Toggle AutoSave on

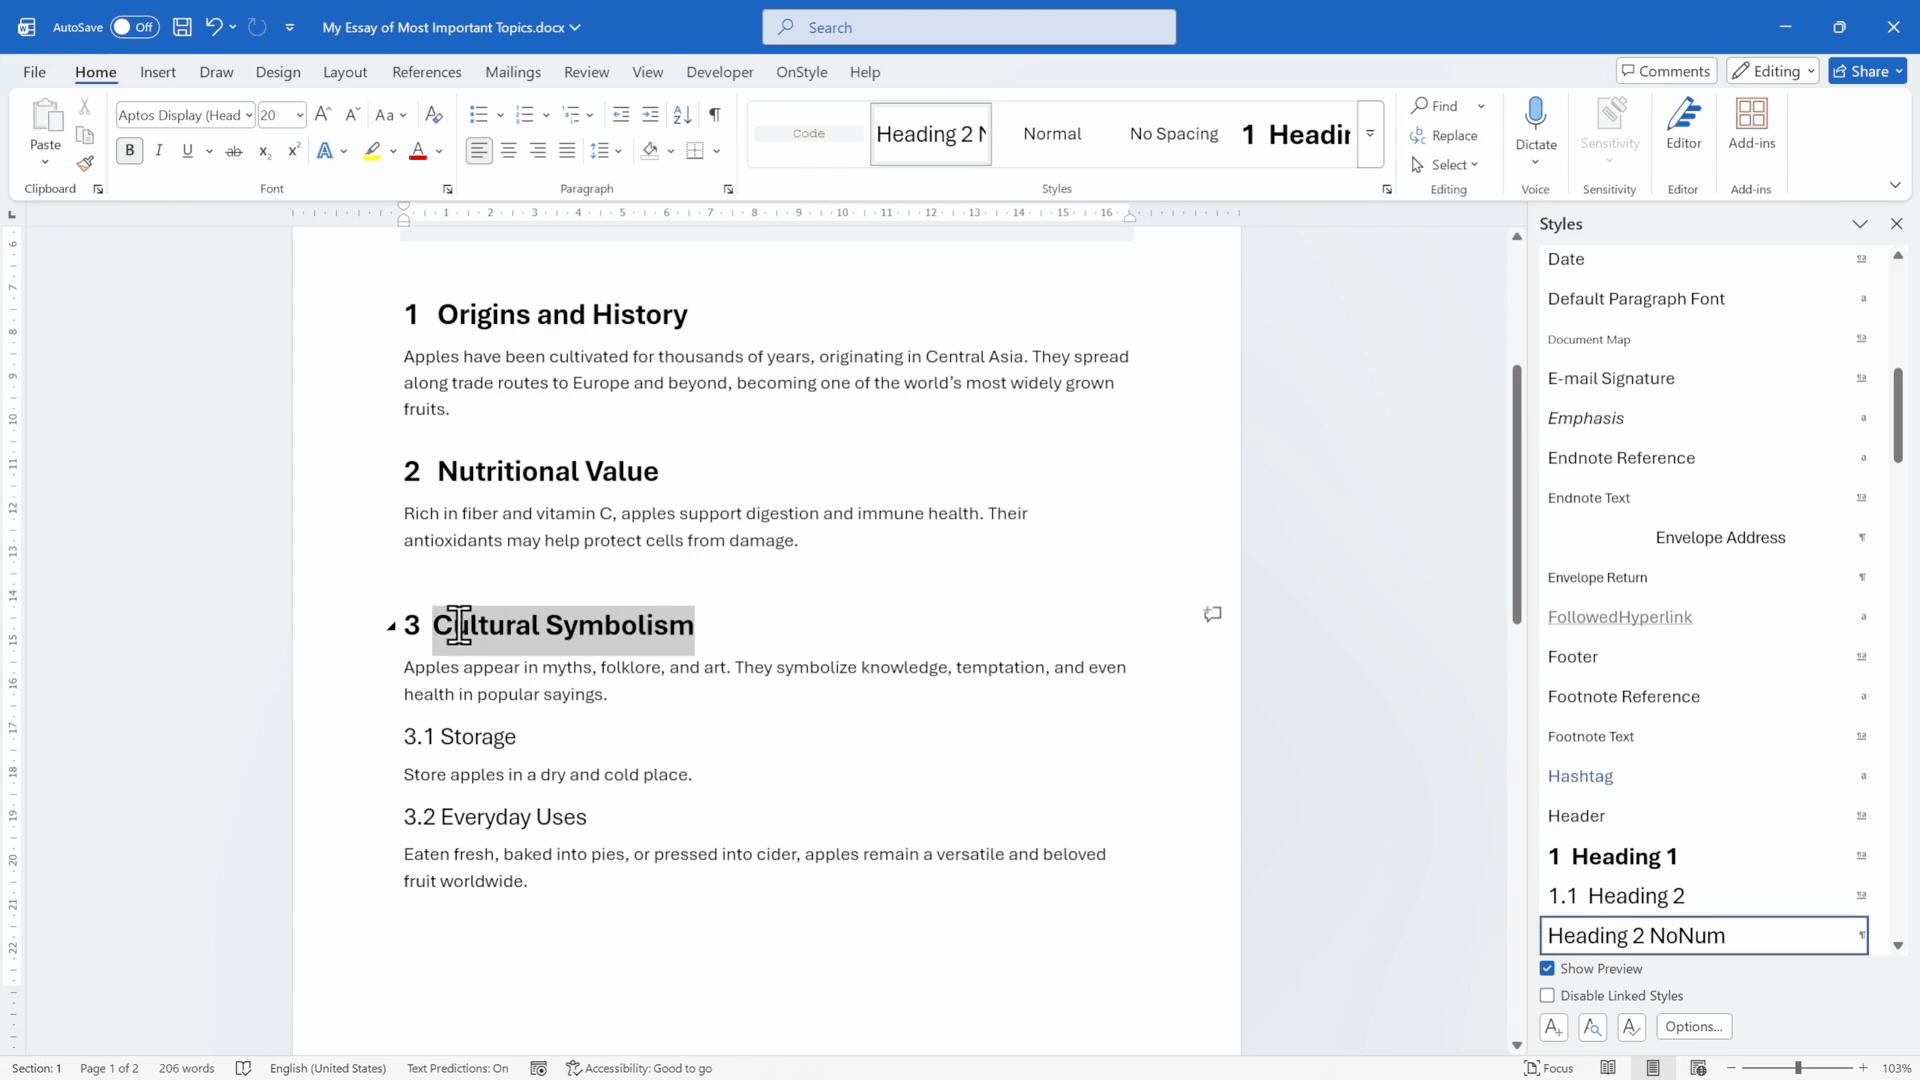click(134, 27)
